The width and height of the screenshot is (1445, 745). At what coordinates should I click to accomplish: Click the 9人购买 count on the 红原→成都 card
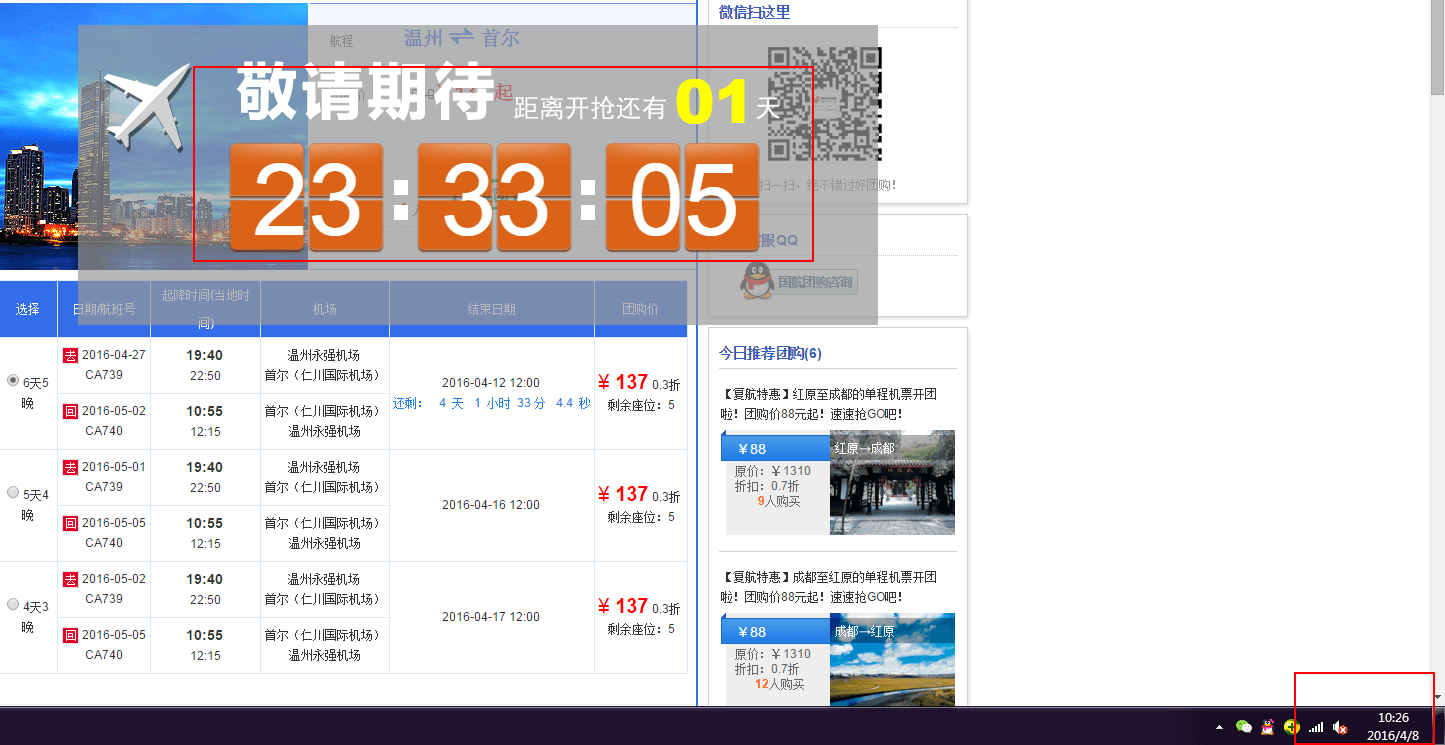tap(779, 501)
